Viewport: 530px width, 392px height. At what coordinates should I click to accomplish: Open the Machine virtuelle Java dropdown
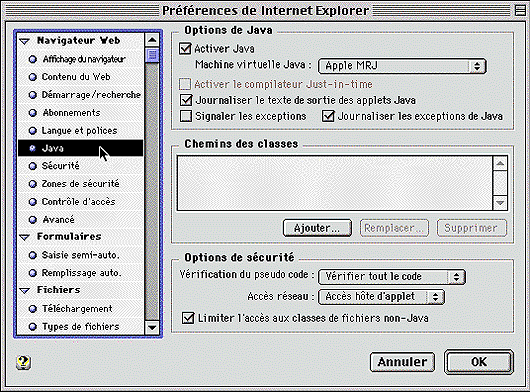tap(402, 66)
